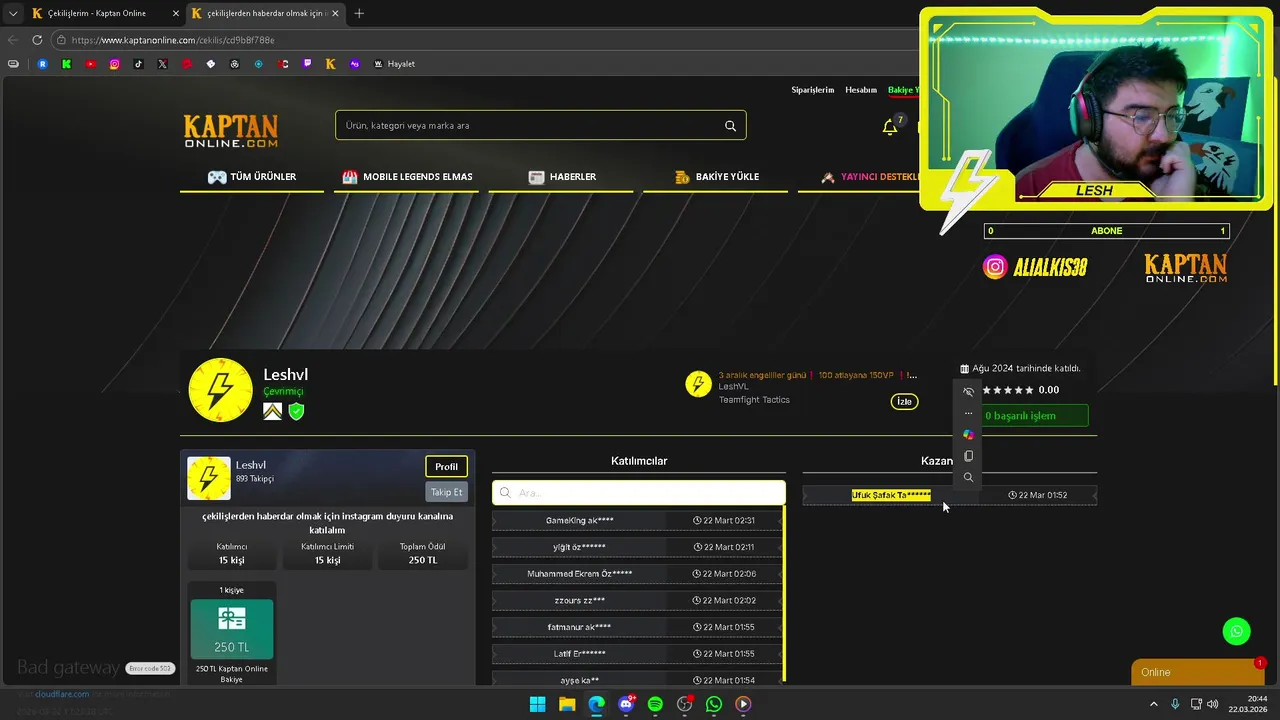Select participant yiğit öz******
The image size is (1280, 720).
click(x=579, y=547)
